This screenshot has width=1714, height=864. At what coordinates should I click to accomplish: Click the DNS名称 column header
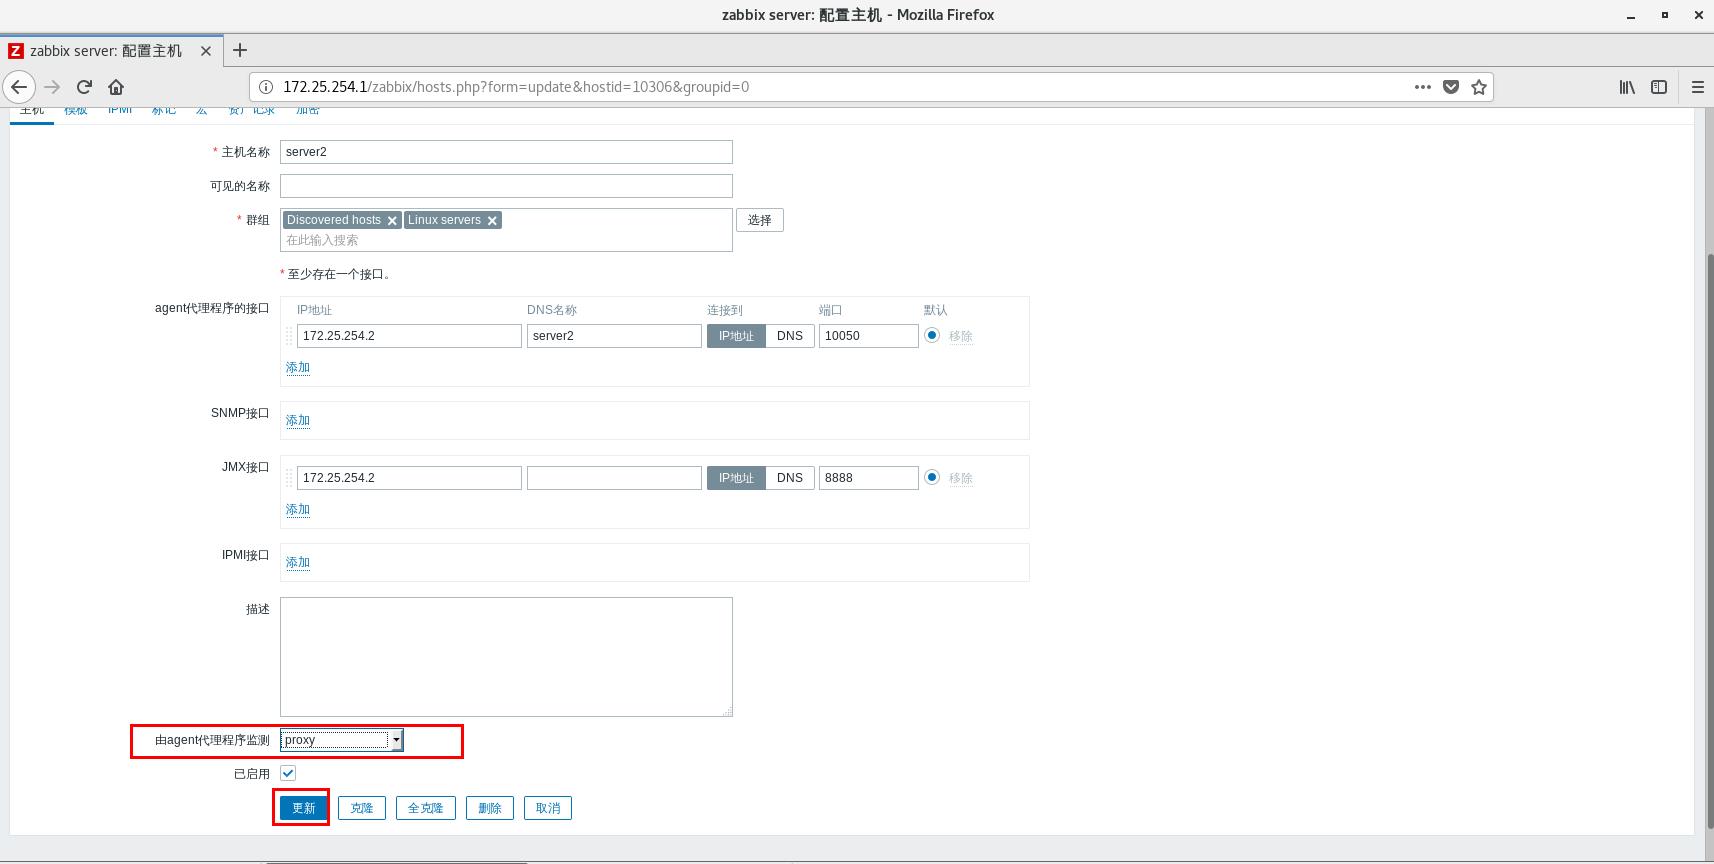point(552,310)
